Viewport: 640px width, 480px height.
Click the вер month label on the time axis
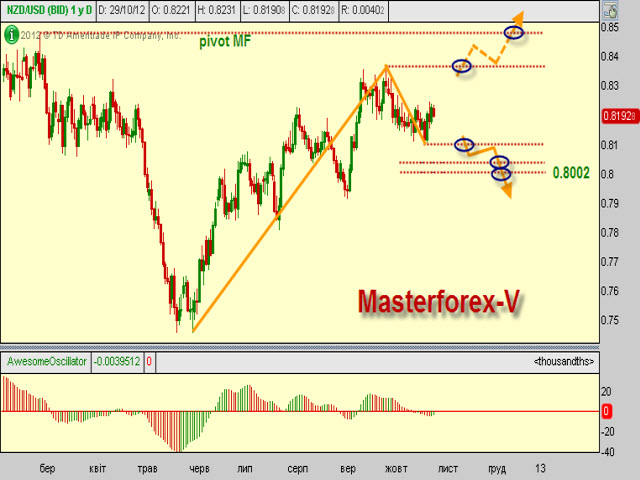tap(348, 469)
